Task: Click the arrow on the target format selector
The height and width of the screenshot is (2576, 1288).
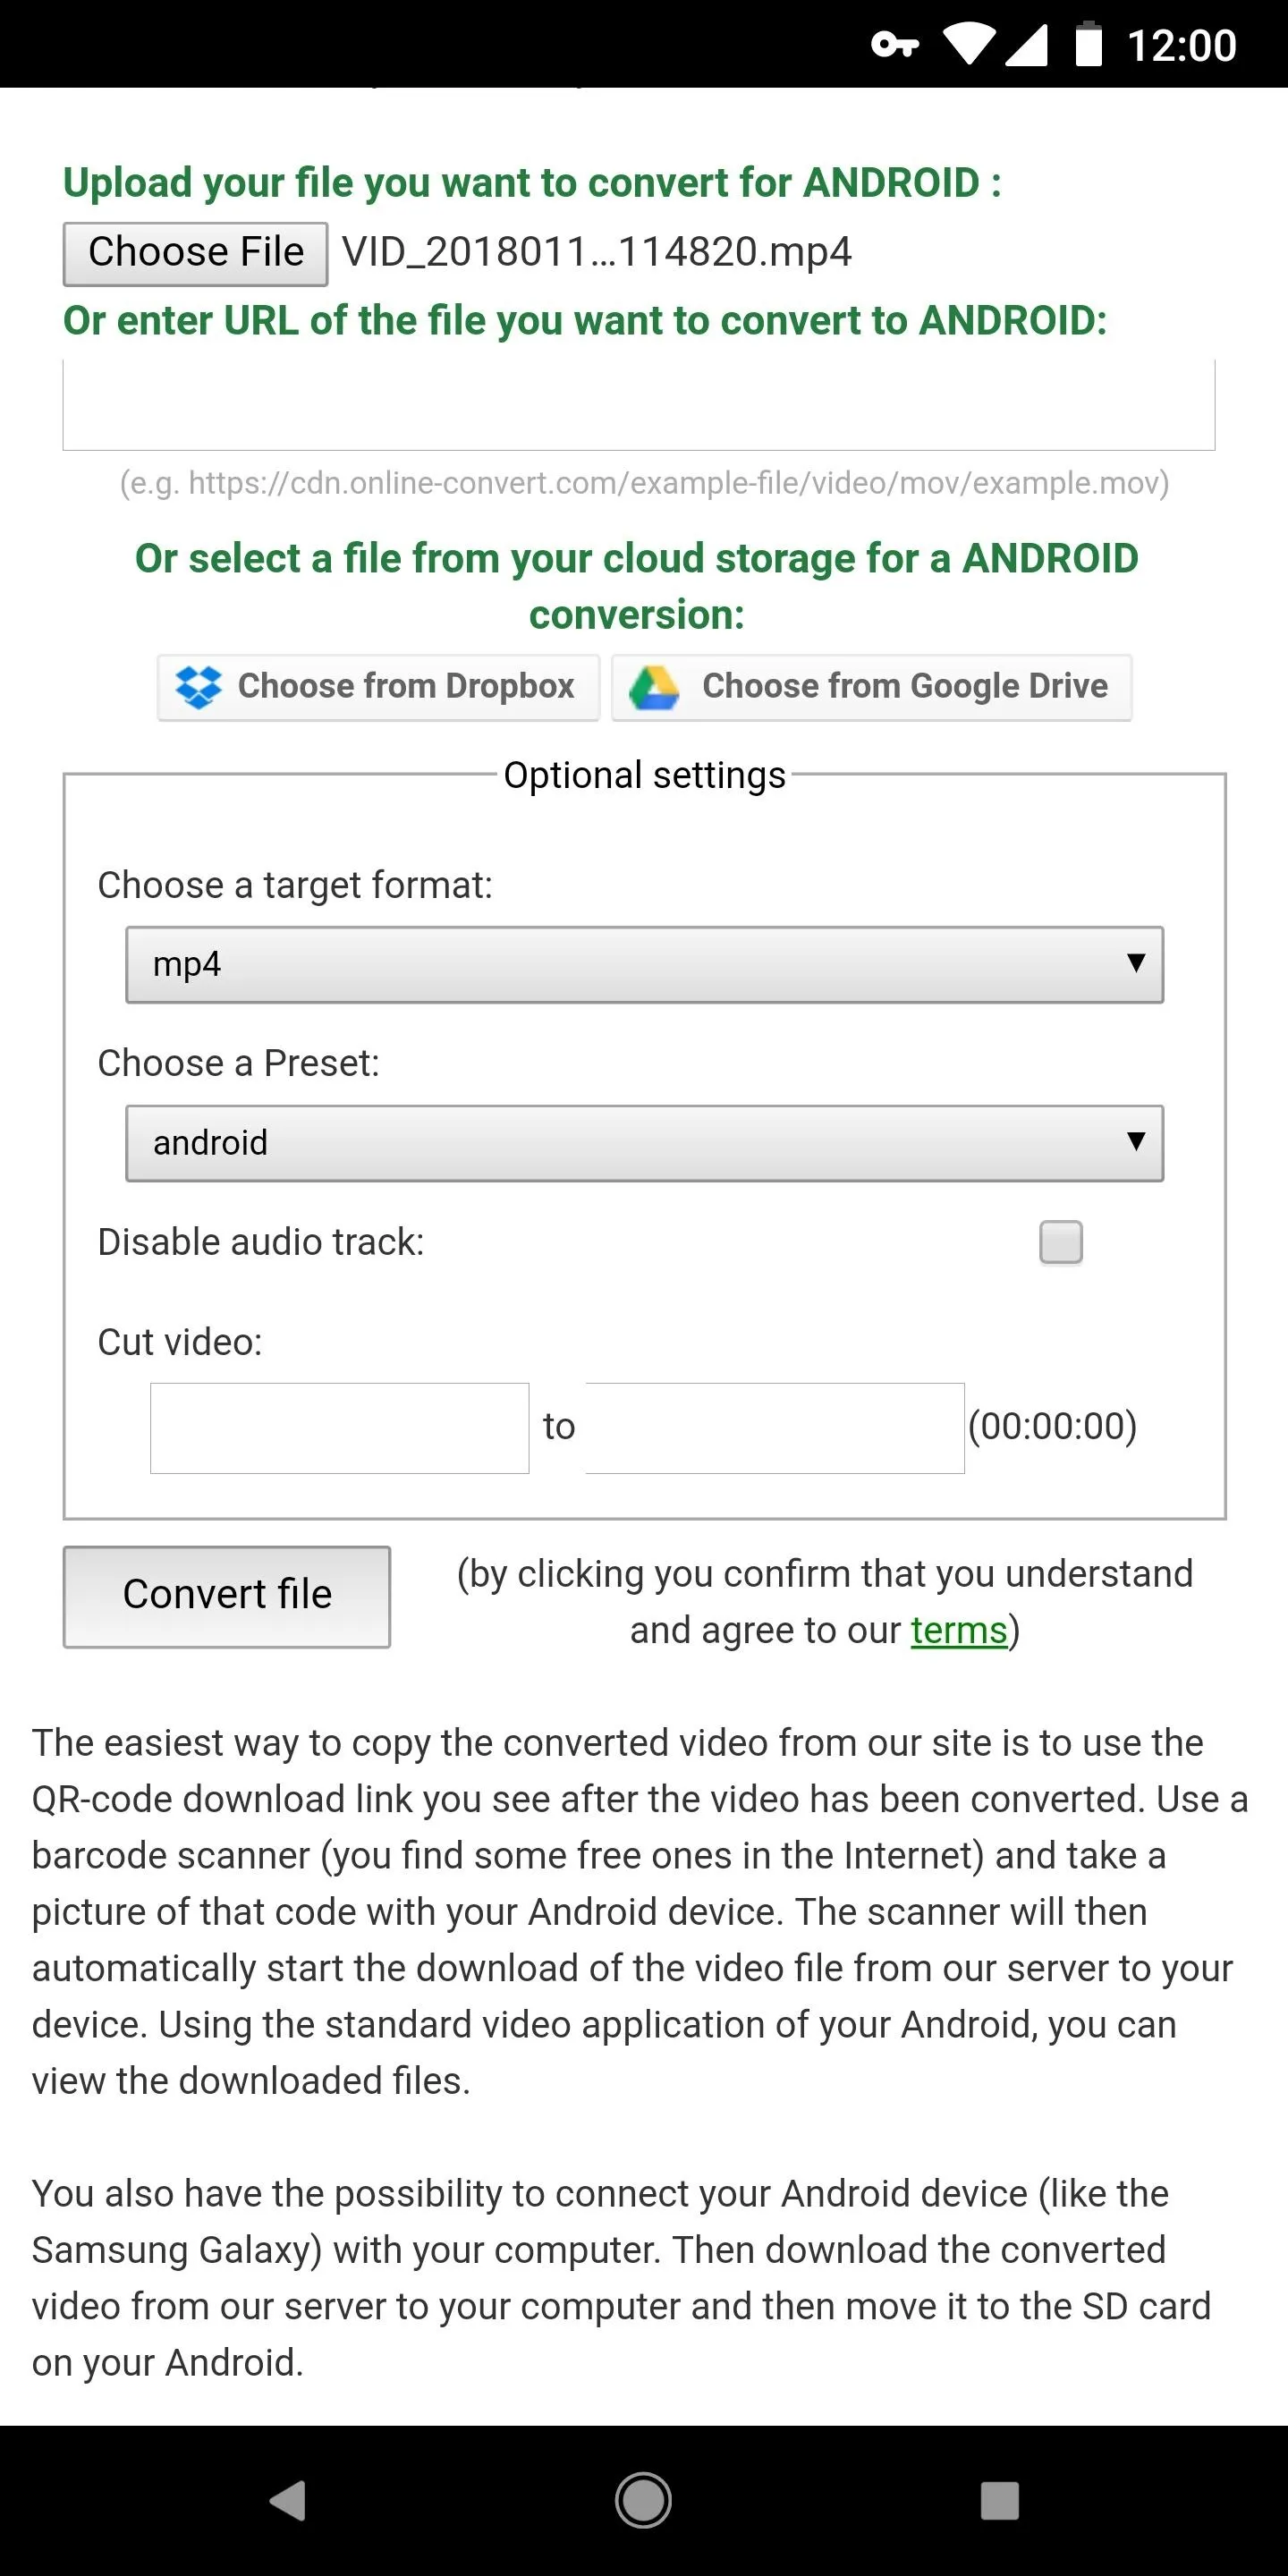Action: coord(1135,963)
